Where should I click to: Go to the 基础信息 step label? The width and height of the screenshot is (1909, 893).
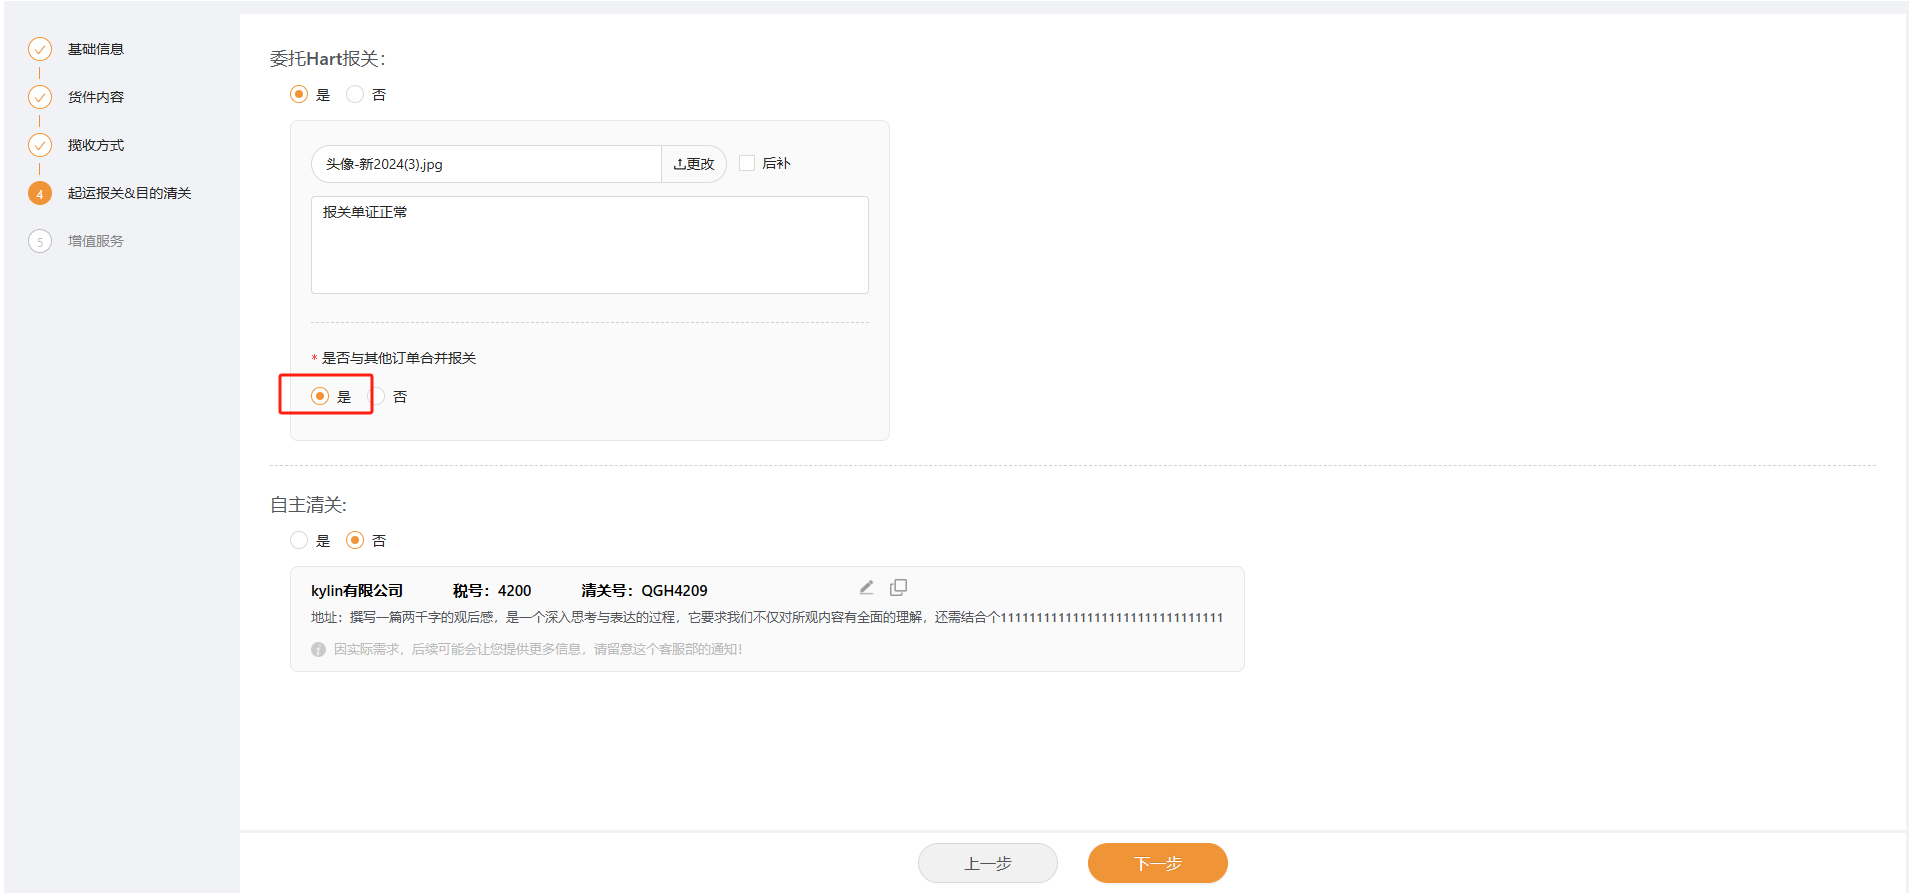click(x=96, y=49)
